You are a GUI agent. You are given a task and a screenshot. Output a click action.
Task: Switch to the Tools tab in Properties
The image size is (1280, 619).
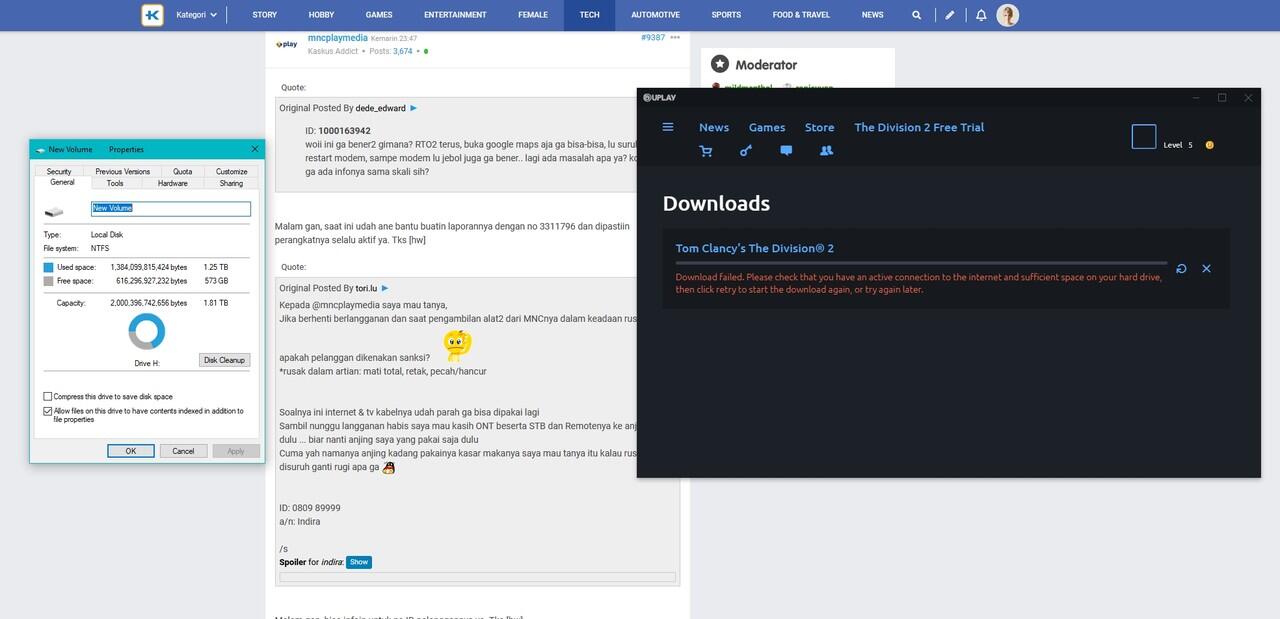click(115, 183)
